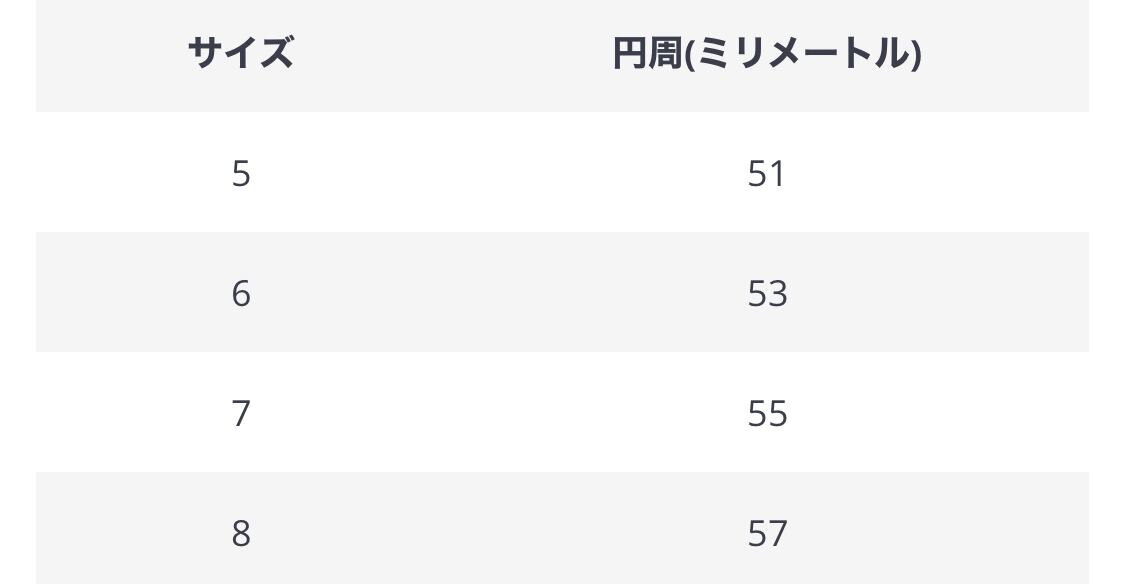Click empty space between 8 and 57
This screenshot has width=1125, height=584.
click(500, 534)
